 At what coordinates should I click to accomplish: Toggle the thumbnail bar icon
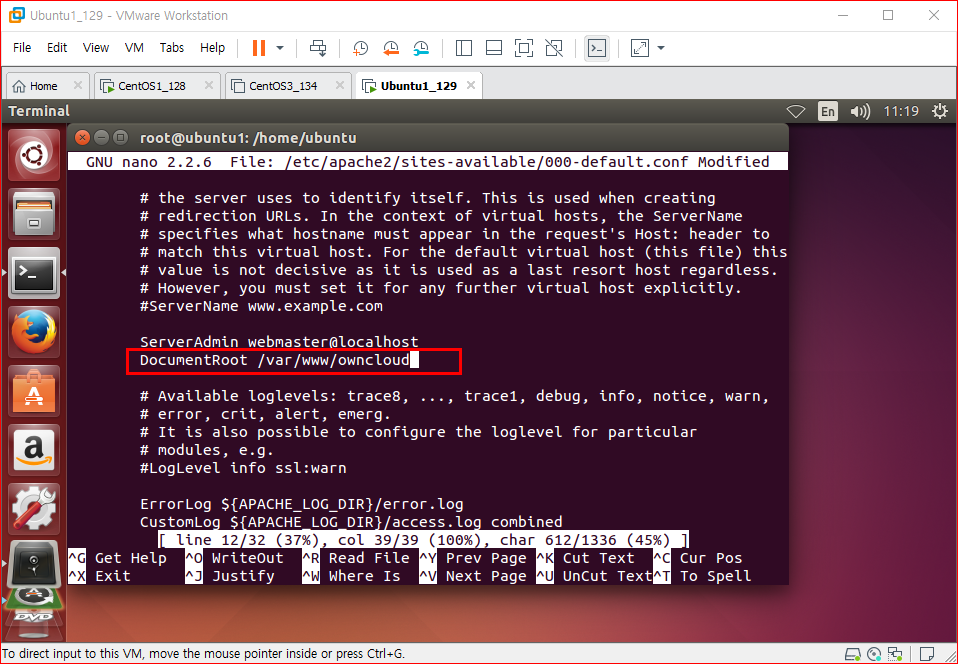tap(494, 48)
